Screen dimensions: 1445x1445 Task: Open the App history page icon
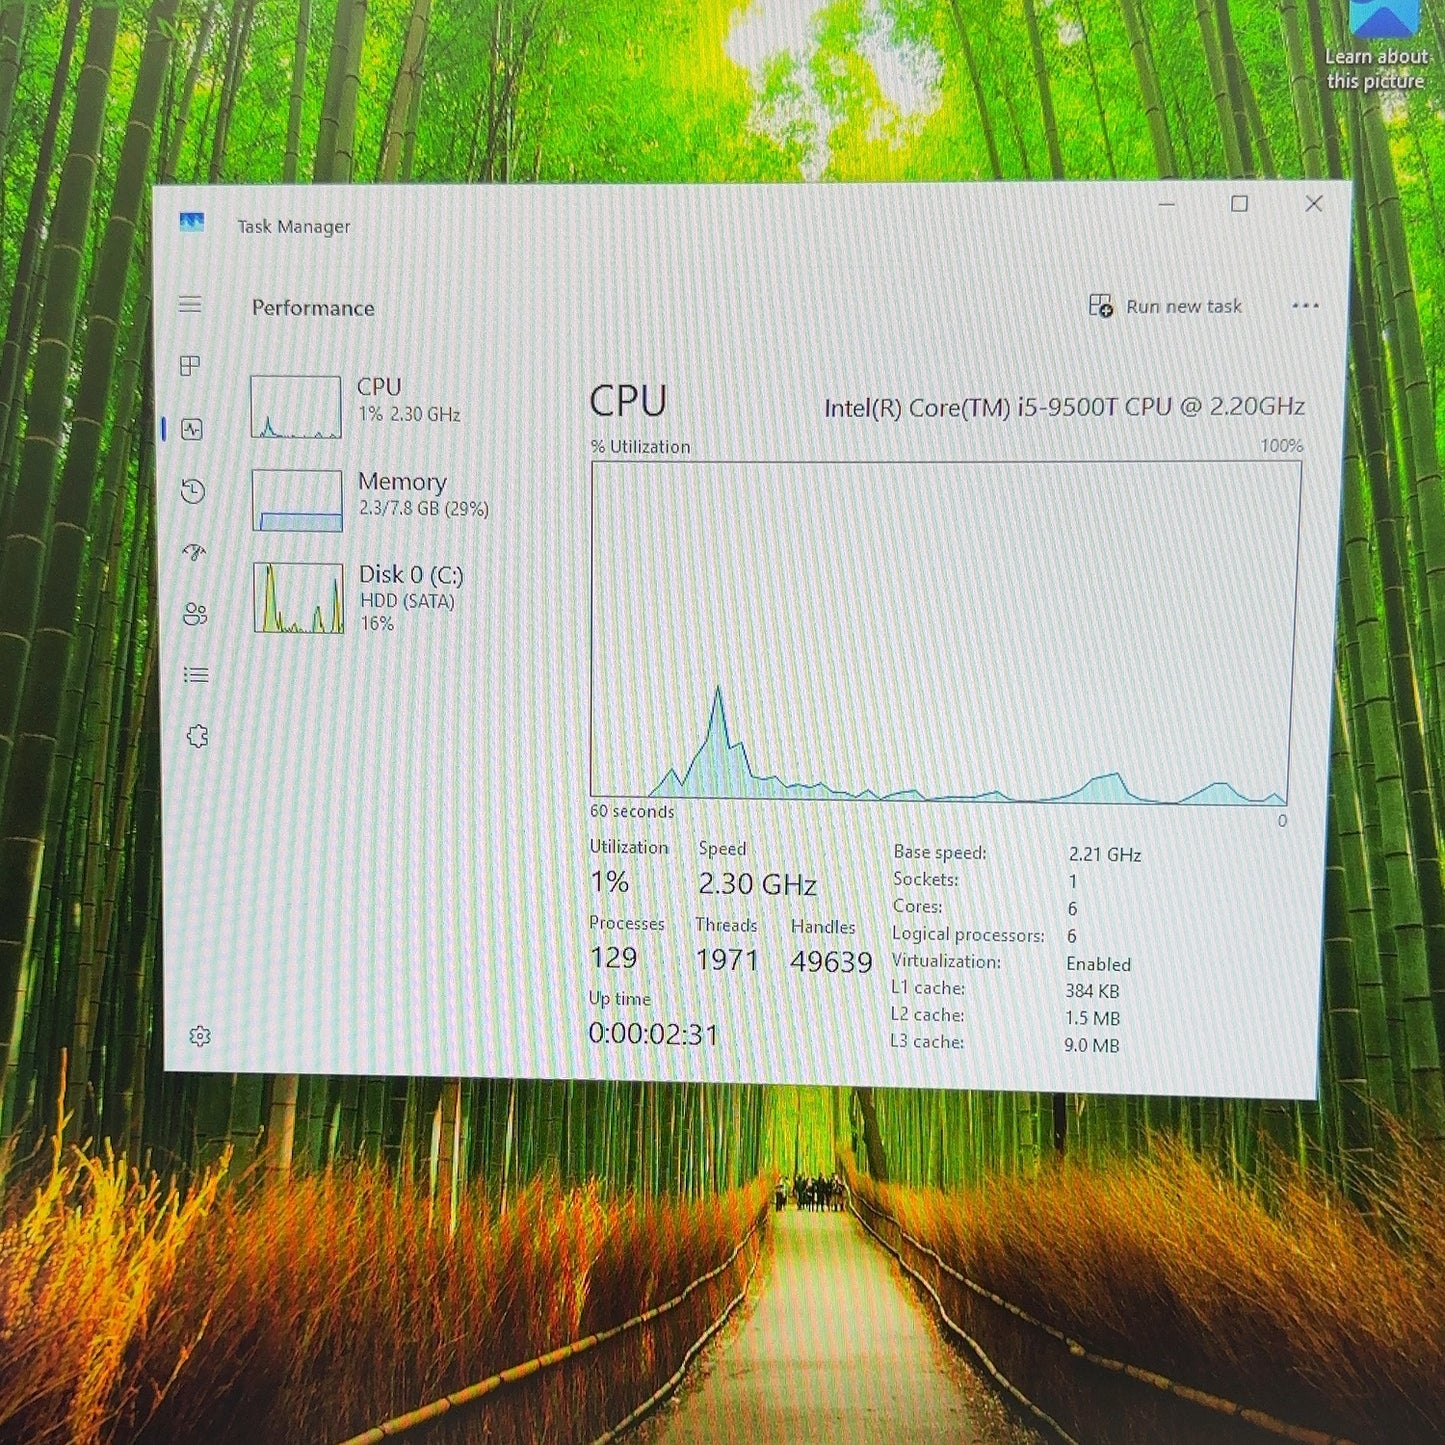coord(193,491)
